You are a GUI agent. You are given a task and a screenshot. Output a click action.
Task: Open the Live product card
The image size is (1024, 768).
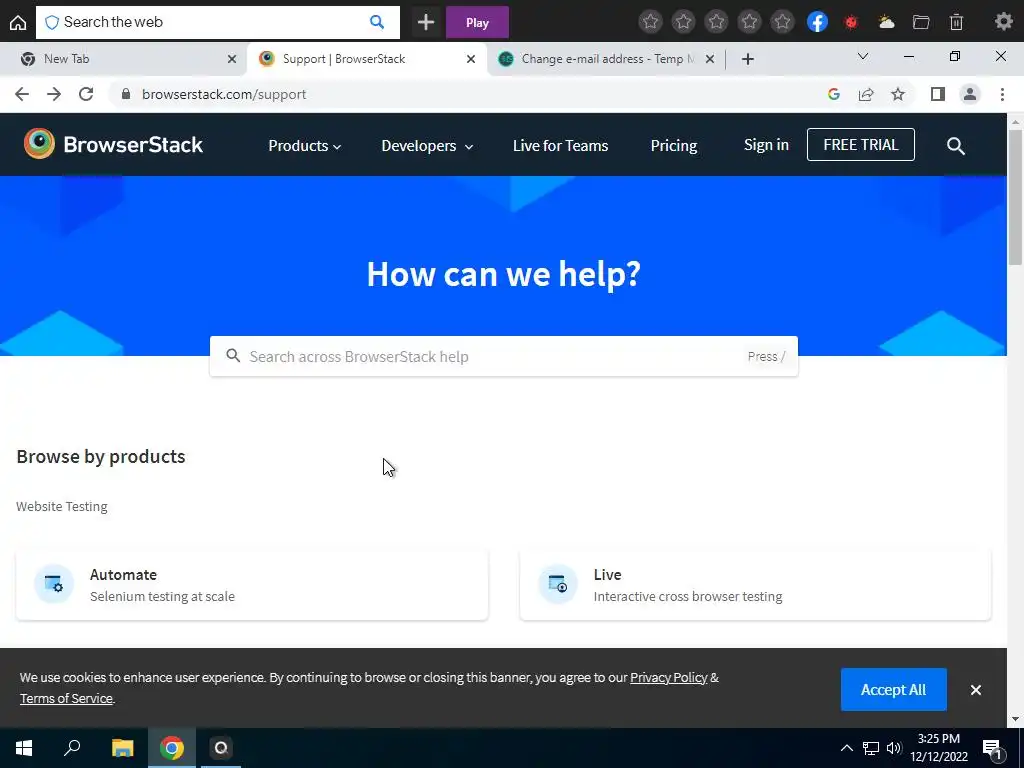(756, 585)
